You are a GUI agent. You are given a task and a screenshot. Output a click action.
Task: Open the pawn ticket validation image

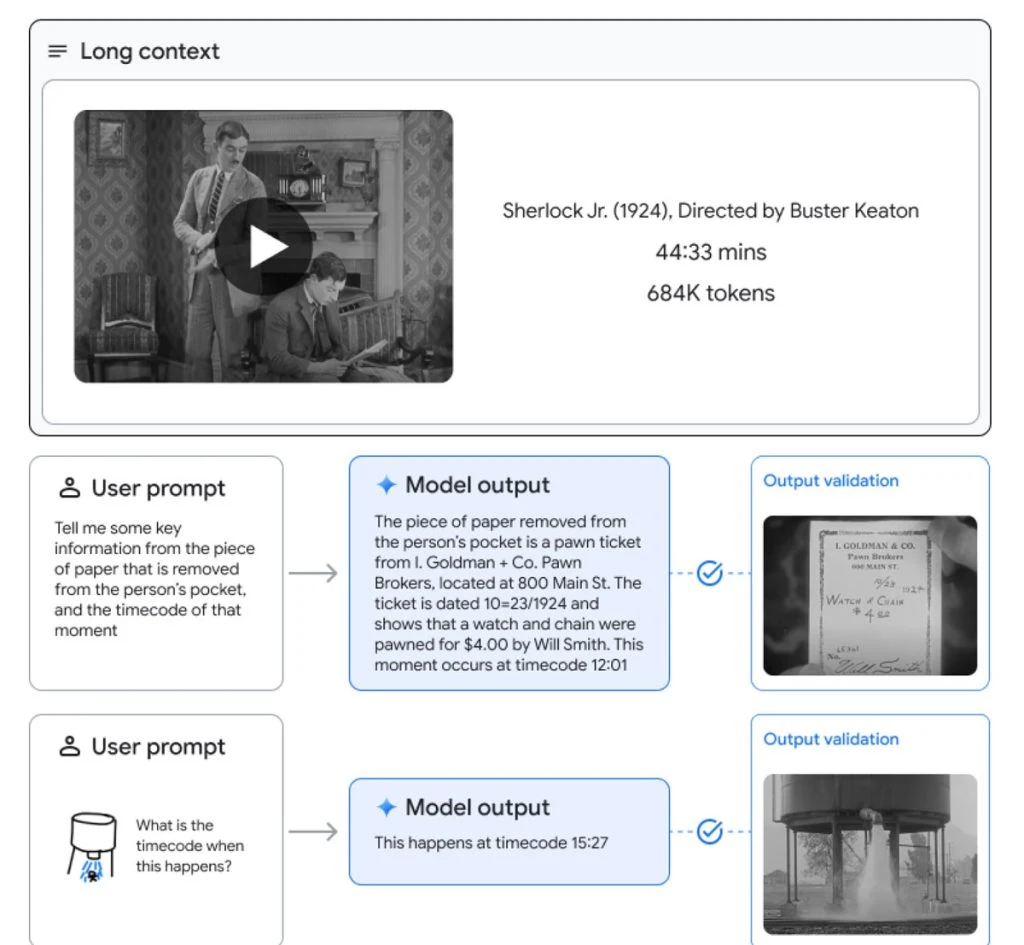(870, 595)
